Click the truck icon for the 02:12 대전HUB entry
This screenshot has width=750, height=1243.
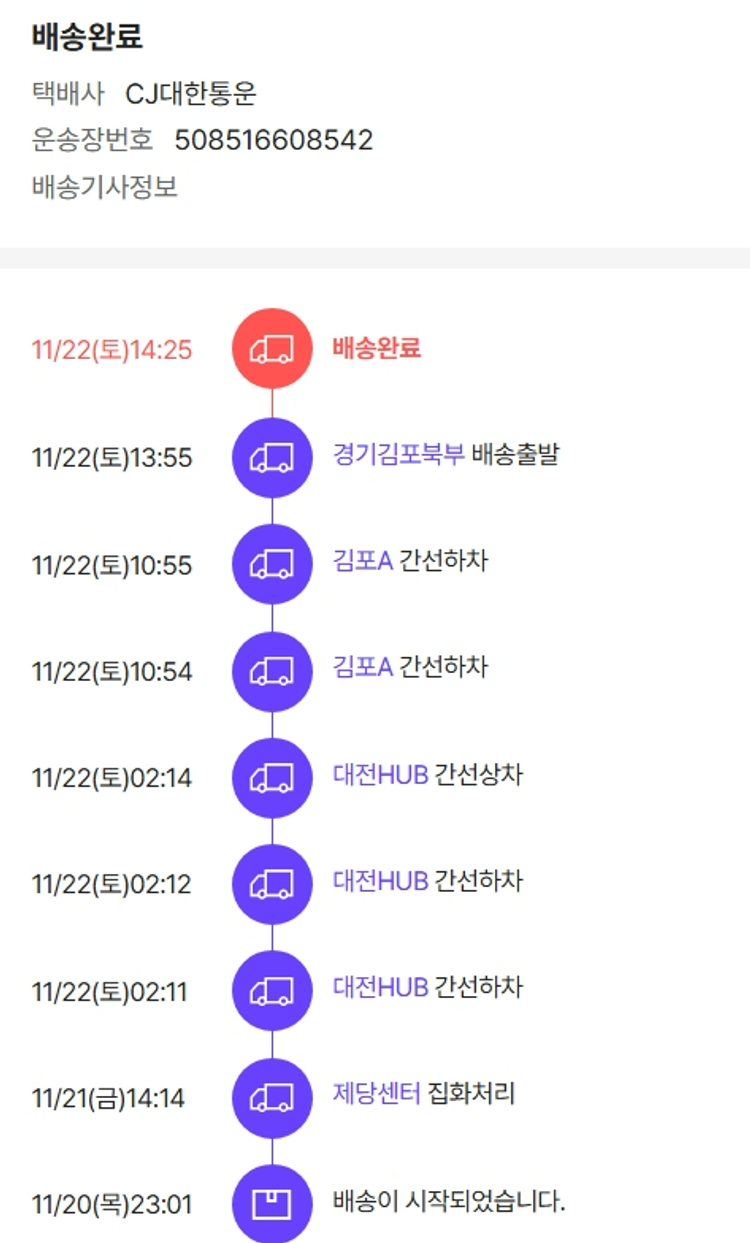click(272, 884)
